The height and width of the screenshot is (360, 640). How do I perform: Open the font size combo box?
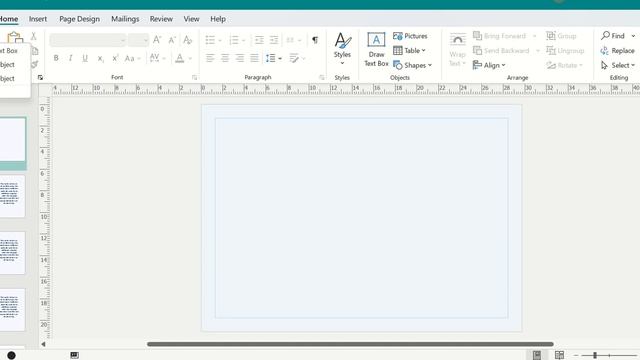(138, 40)
